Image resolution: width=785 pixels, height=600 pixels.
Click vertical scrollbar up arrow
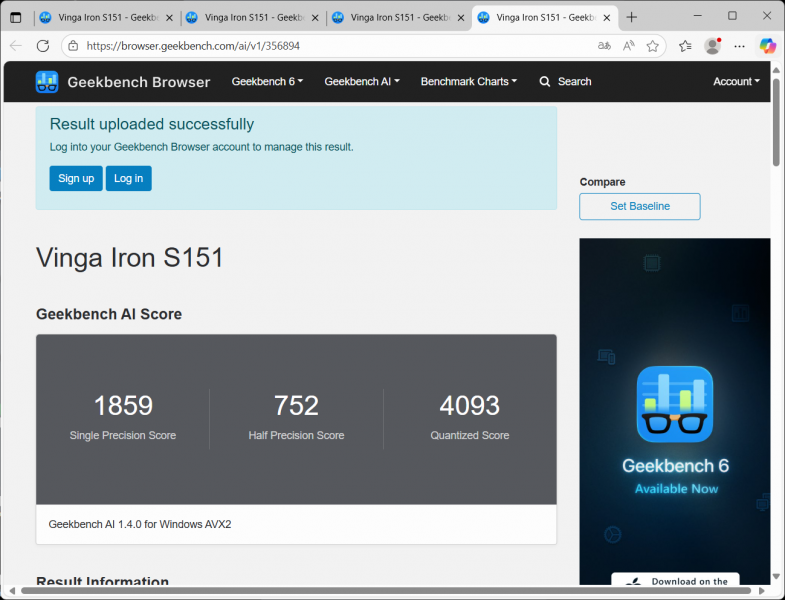coord(776,70)
